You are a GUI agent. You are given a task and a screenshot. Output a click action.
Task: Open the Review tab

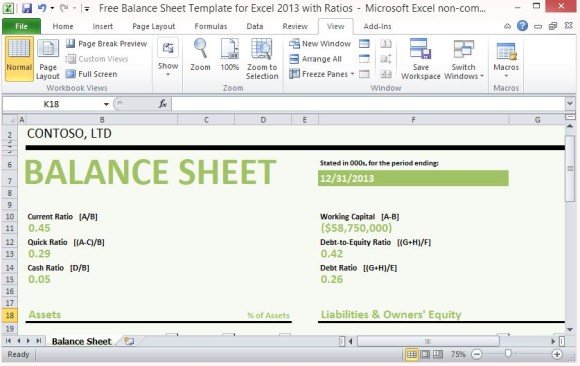[295, 26]
